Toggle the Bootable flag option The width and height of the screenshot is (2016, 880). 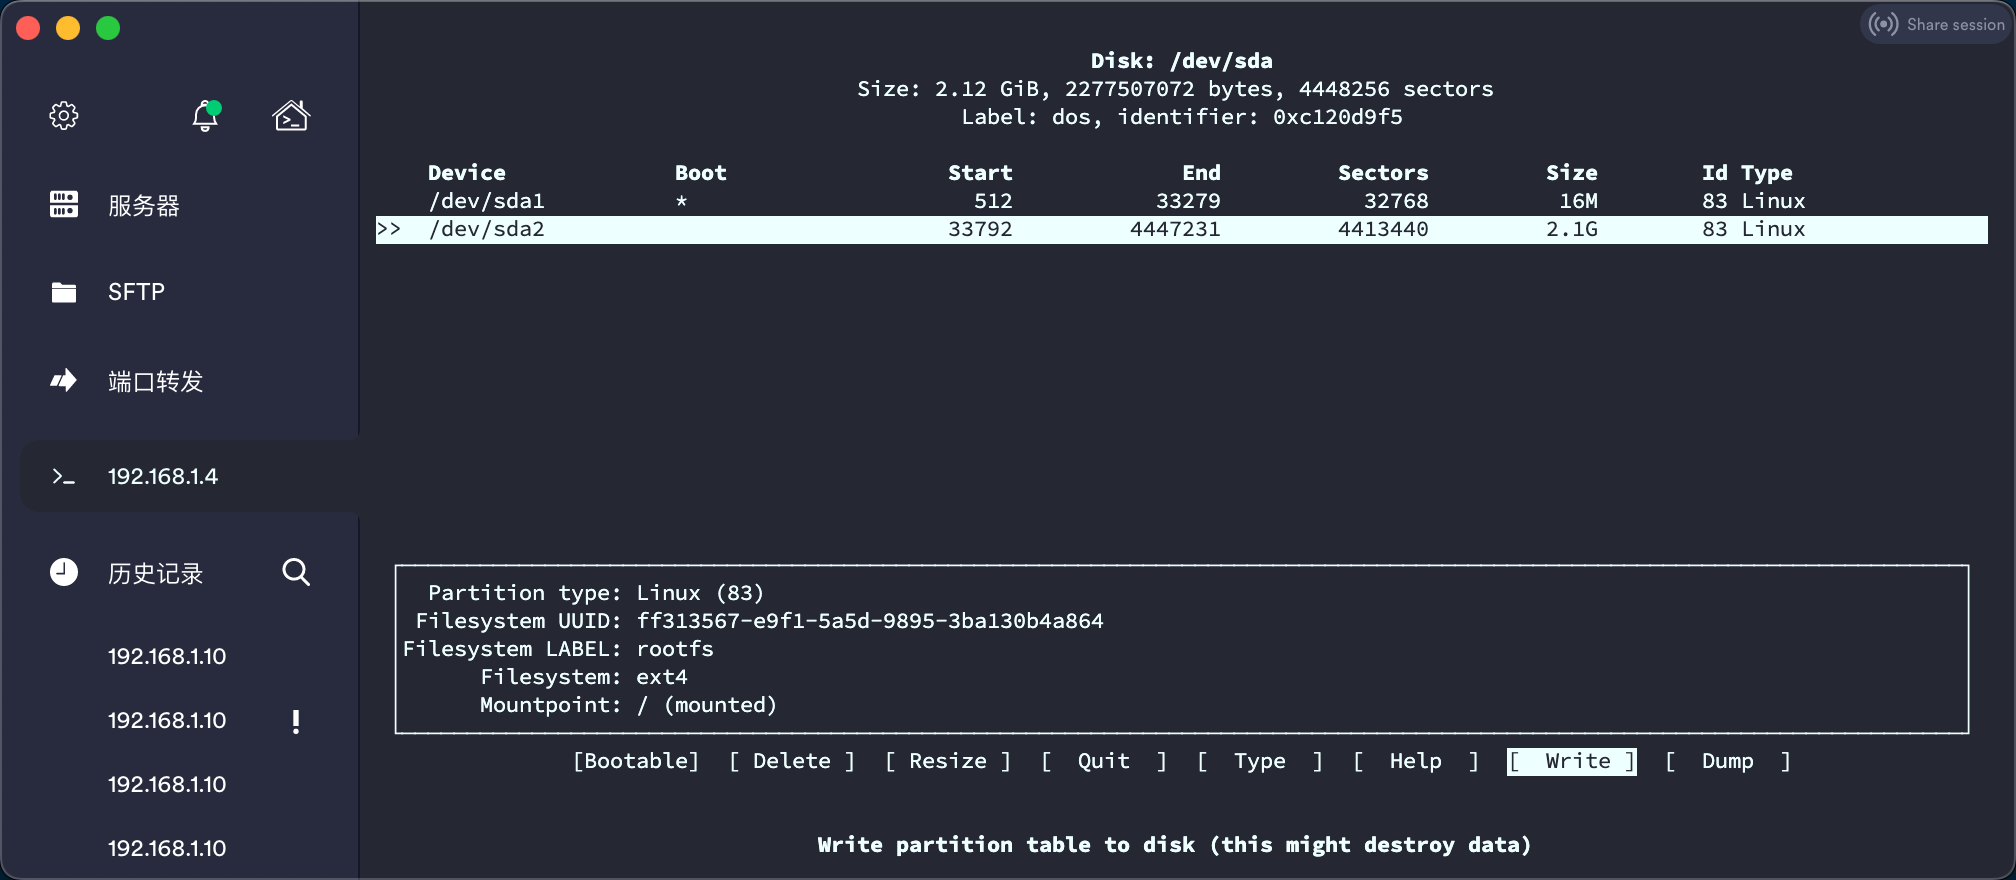pos(636,762)
